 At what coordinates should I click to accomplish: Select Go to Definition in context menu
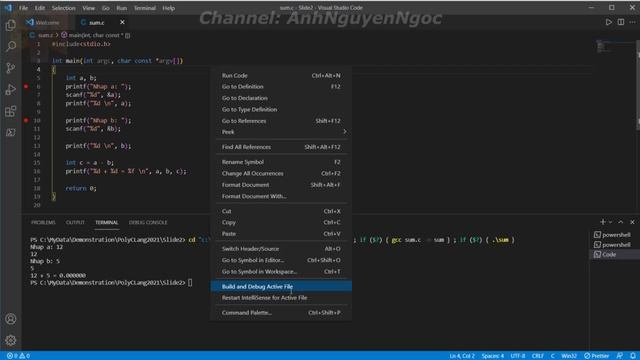coord(281,87)
